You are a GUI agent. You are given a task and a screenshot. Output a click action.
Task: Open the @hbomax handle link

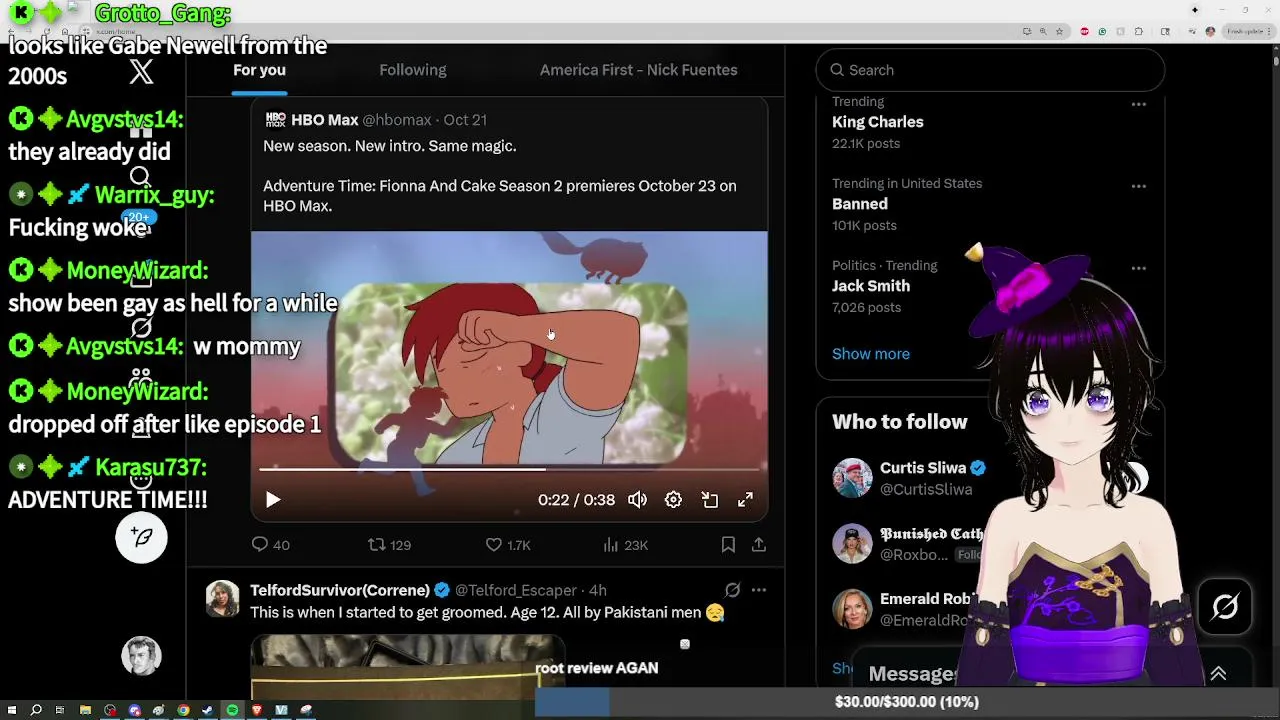click(x=397, y=120)
